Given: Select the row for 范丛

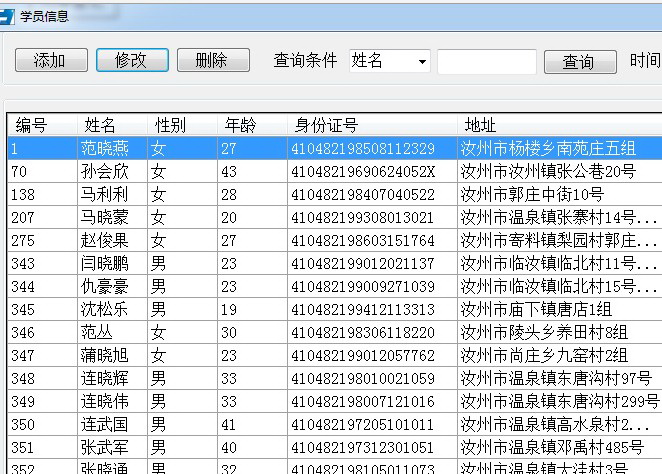Looking at the screenshot, I should [335, 332].
